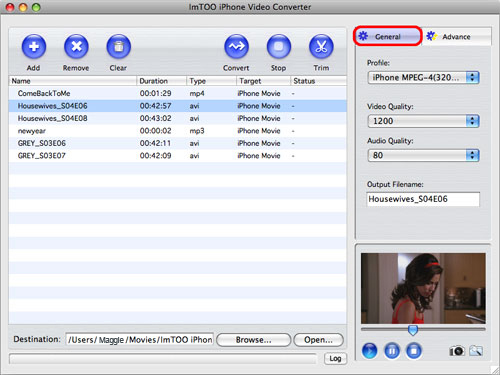Sort by the Type column header

211,81
